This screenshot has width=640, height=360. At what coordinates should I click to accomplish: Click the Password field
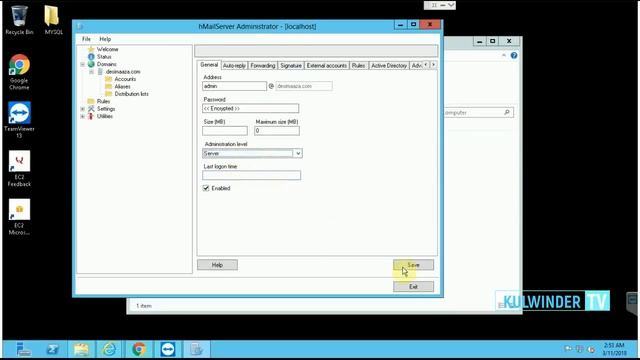tap(251, 108)
